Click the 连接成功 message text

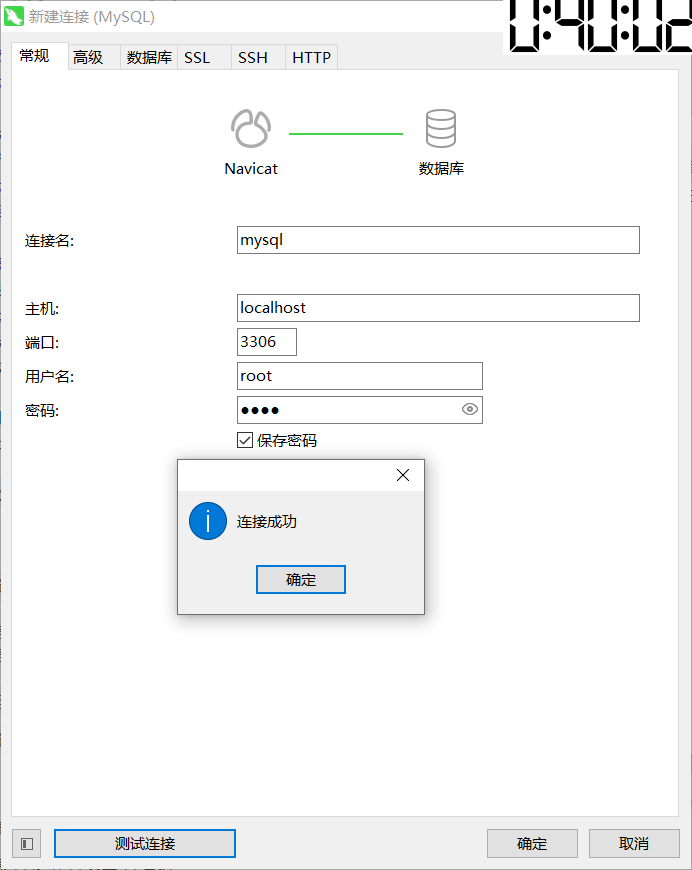click(x=267, y=522)
